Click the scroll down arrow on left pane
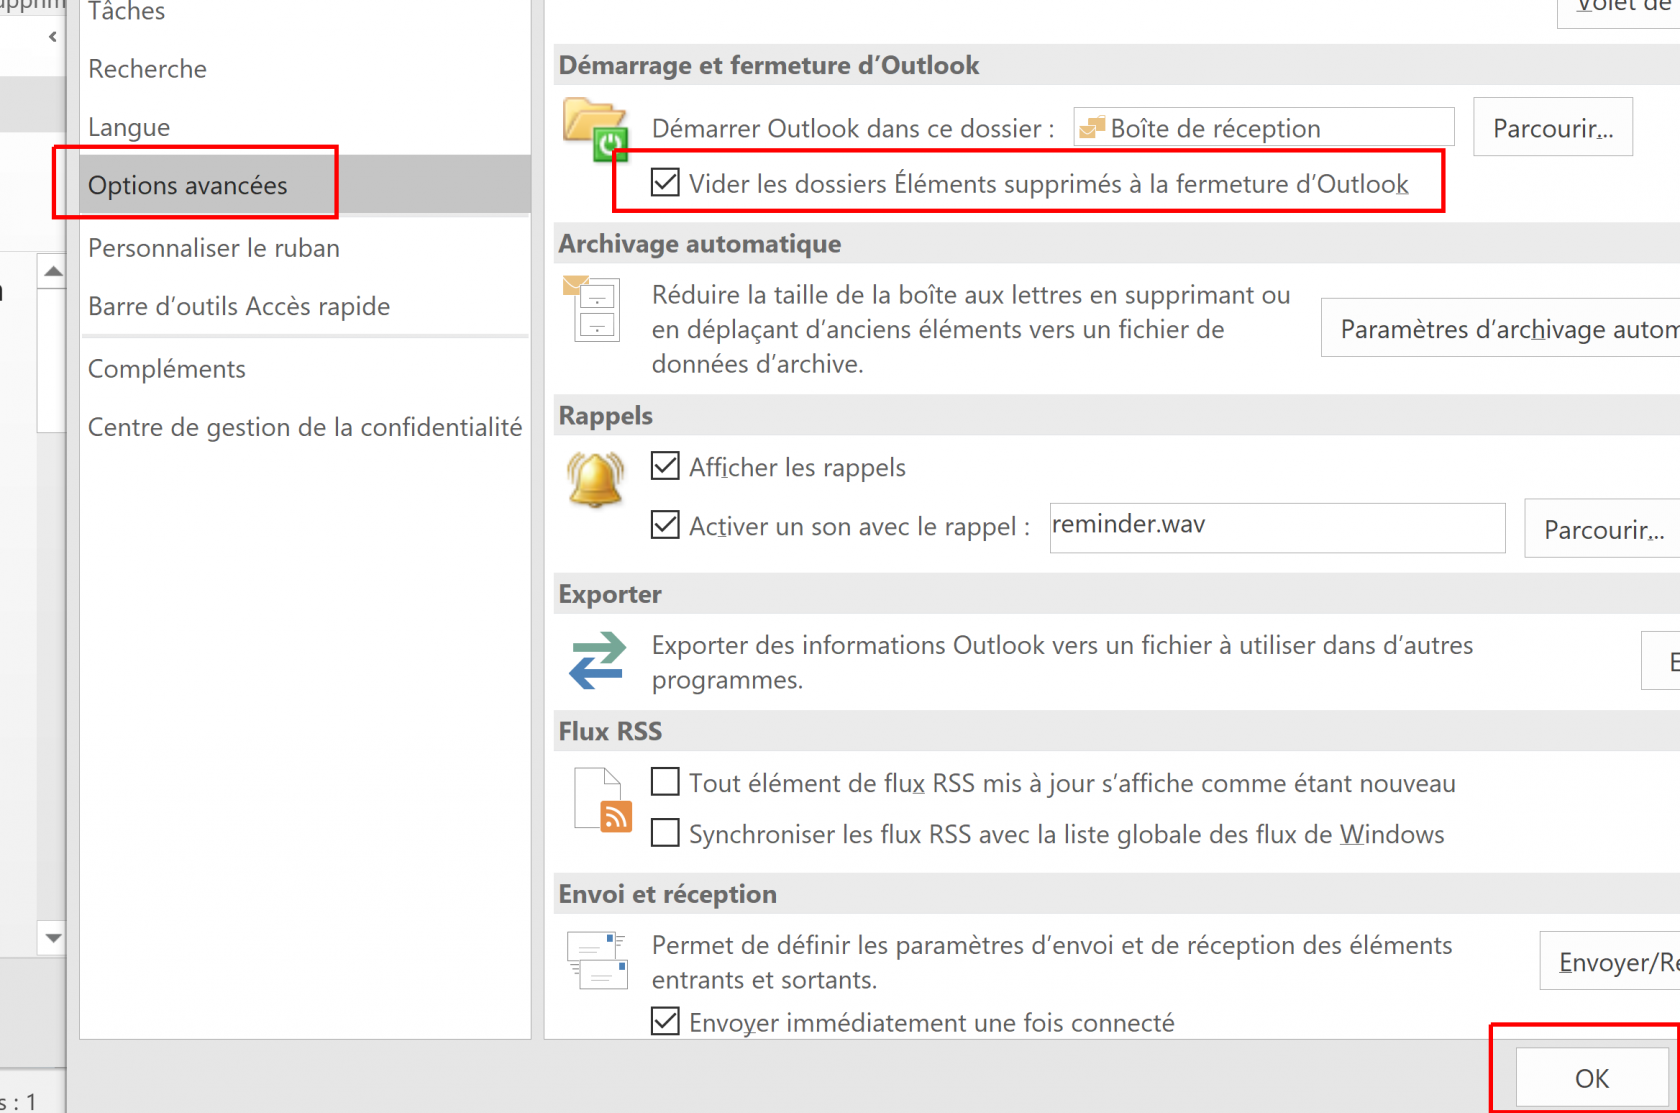This screenshot has width=1680, height=1113. coord(53,938)
